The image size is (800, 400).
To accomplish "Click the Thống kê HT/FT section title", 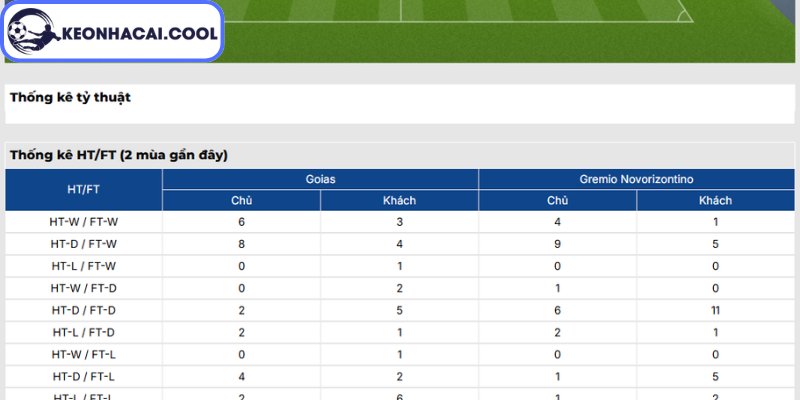I will 118,155.
